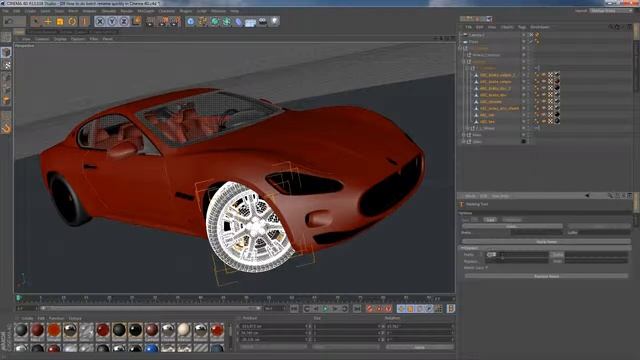Open the Spline pen objects icon
The width and height of the screenshot is (640, 360).
(x=202, y=21)
